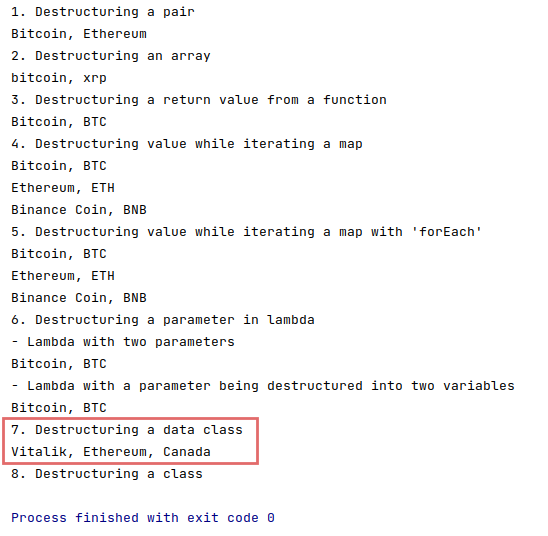Click the line about parameter destructured into two variables
Screen dimensions: 548x536
pyautogui.click(x=263, y=386)
